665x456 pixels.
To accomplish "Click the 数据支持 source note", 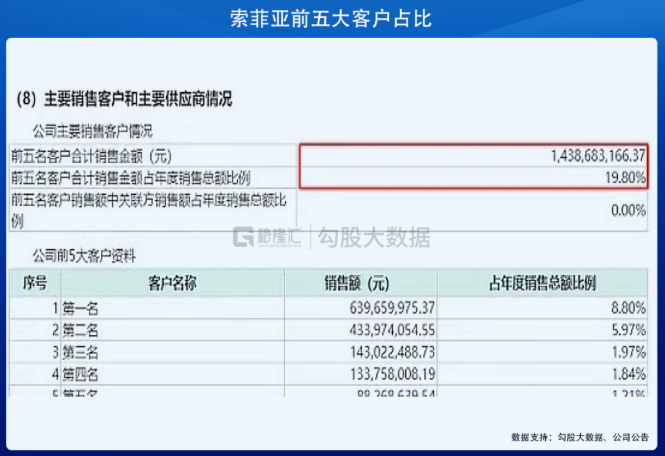I will pos(580,437).
